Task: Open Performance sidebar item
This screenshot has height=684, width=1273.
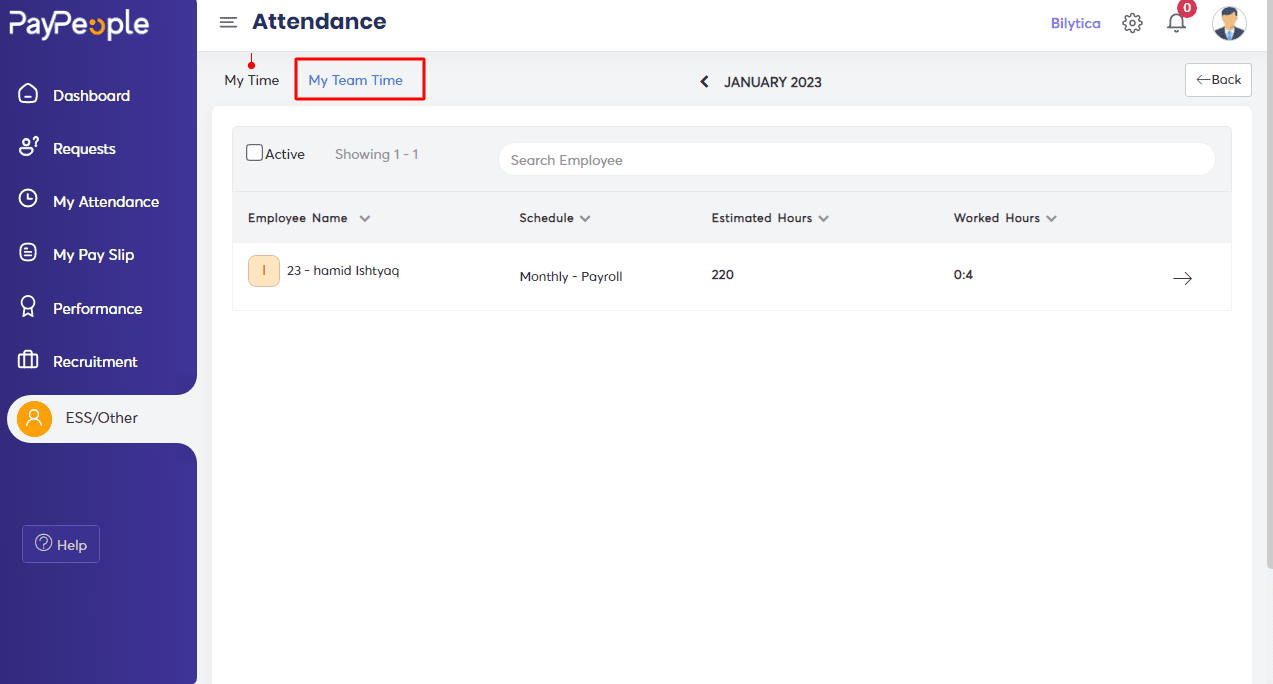Action: 97,309
